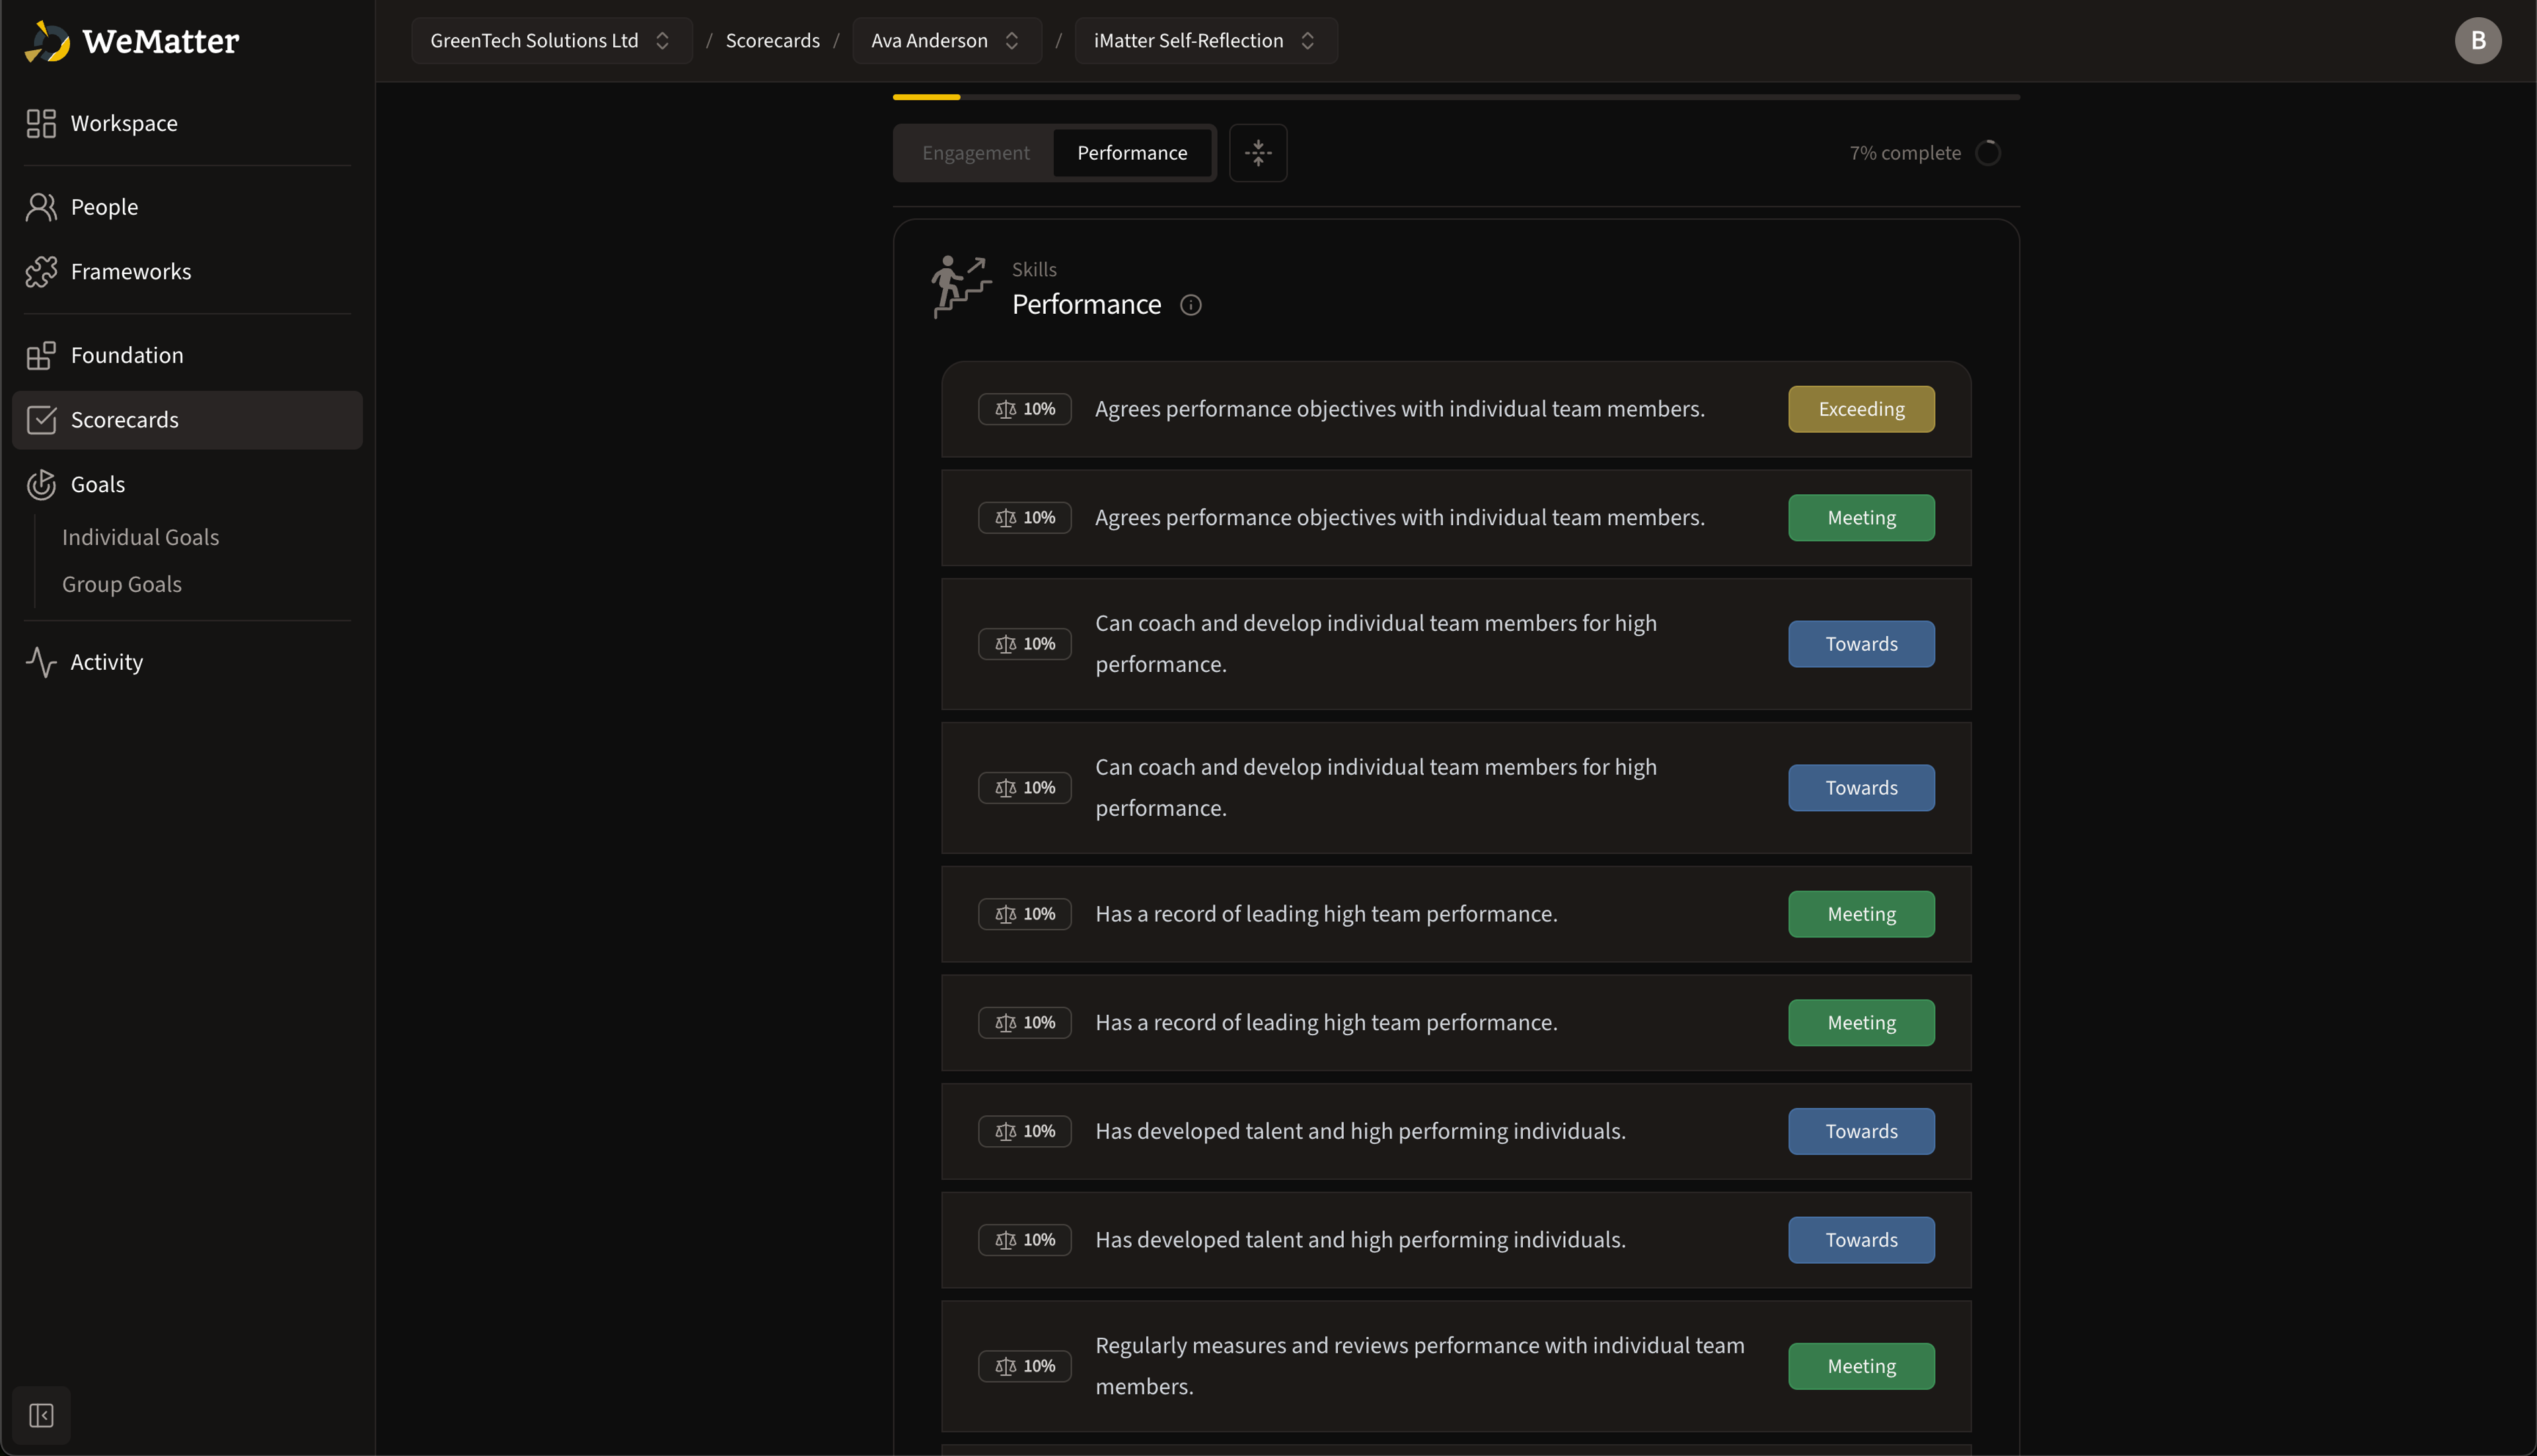This screenshot has height=1456, width=2537.
Task: Open Group Goals
Action: pyautogui.click(x=122, y=584)
